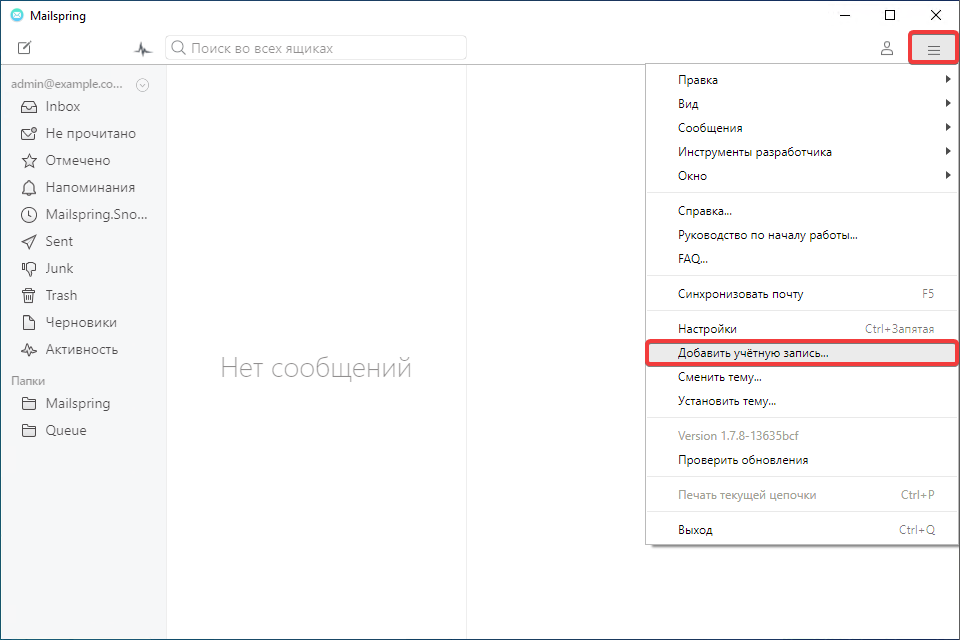Click the Queue folder icon
The height and width of the screenshot is (640, 960).
coord(29,431)
